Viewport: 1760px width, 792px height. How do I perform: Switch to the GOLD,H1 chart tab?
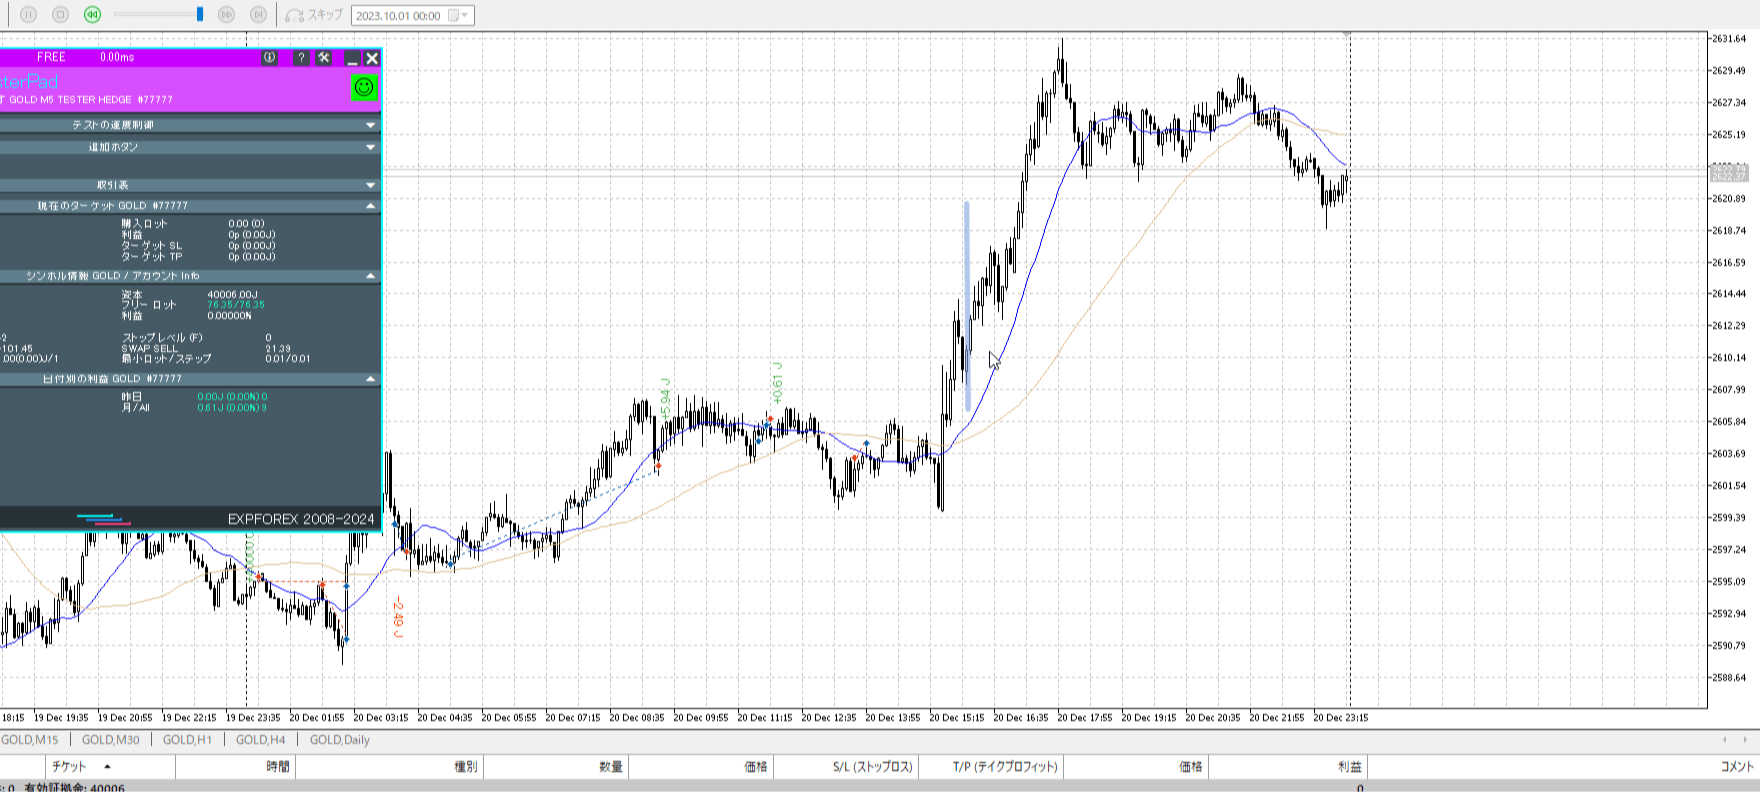point(187,740)
